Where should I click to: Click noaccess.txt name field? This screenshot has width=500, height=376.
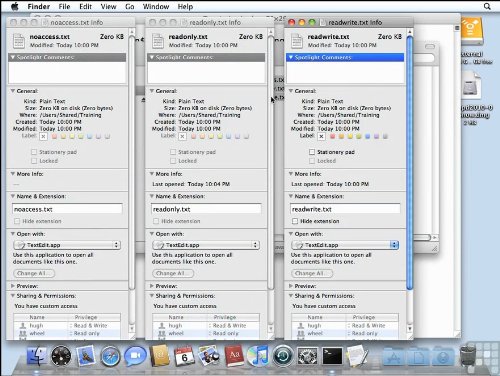pyautogui.click(x=67, y=209)
